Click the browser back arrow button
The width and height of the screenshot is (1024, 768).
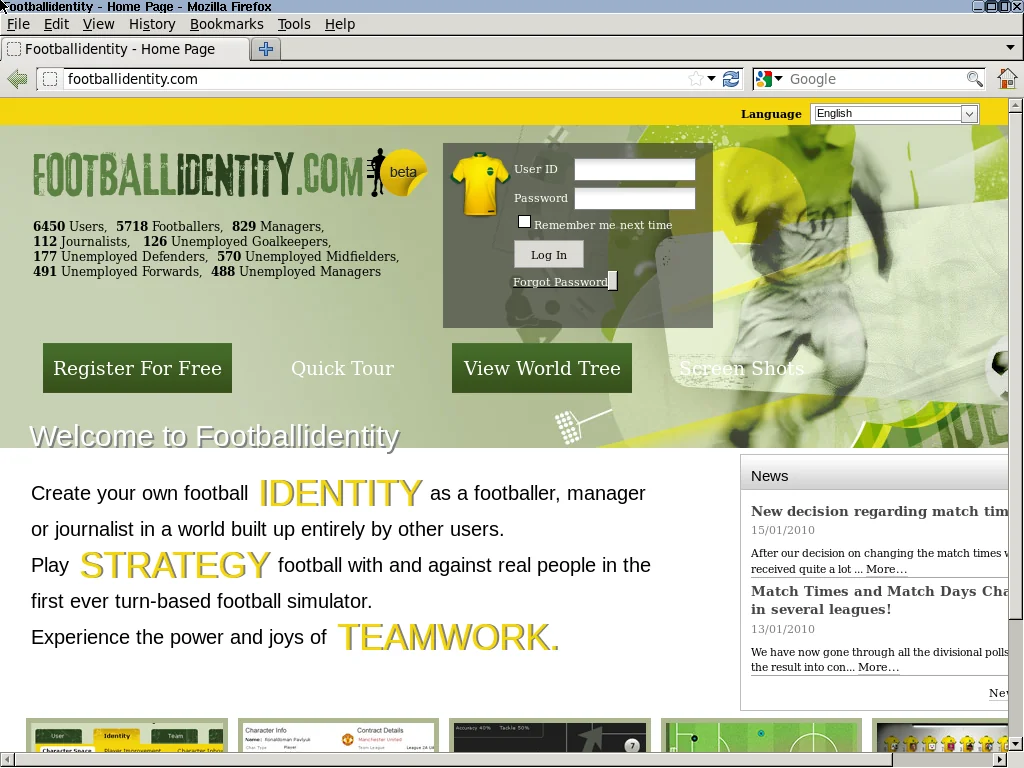pyautogui.click(x=17, y=79)
